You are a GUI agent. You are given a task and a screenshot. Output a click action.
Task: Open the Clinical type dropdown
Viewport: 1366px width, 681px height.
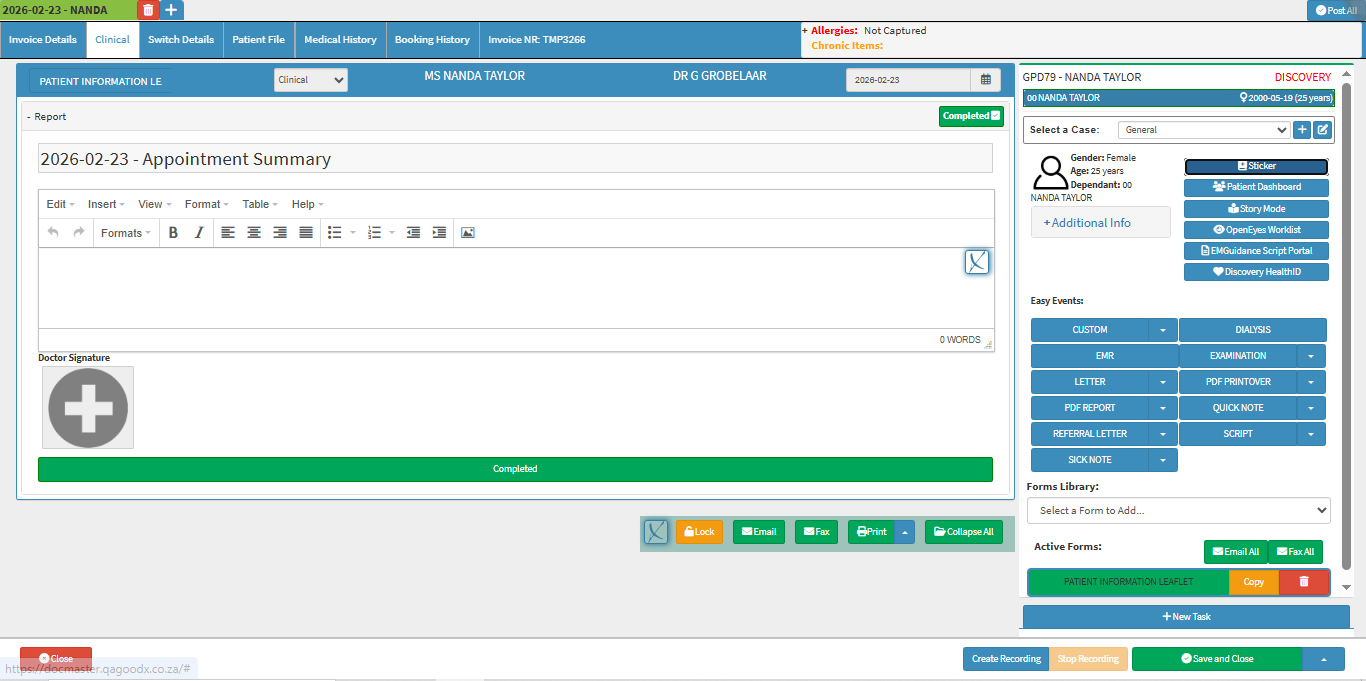pyautogui.click(x=311, y=80)
